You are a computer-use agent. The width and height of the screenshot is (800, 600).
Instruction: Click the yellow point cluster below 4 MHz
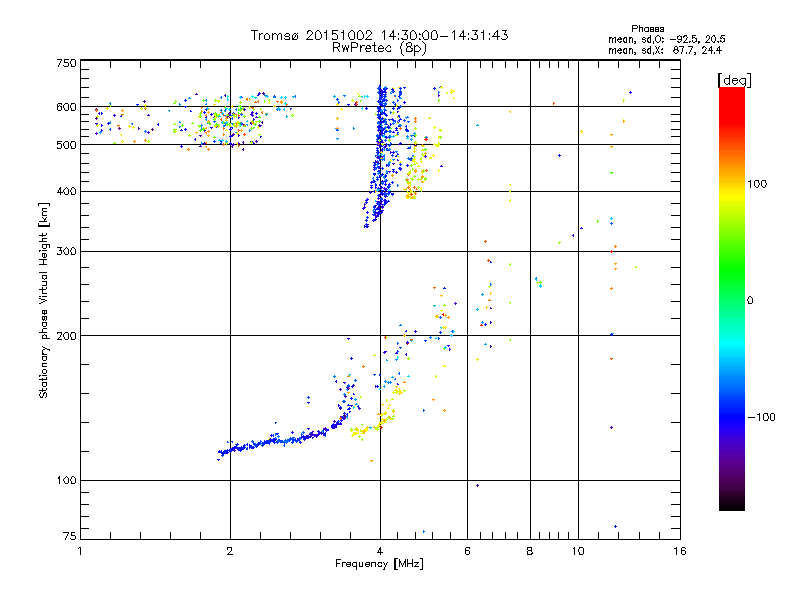click(360, 432)
